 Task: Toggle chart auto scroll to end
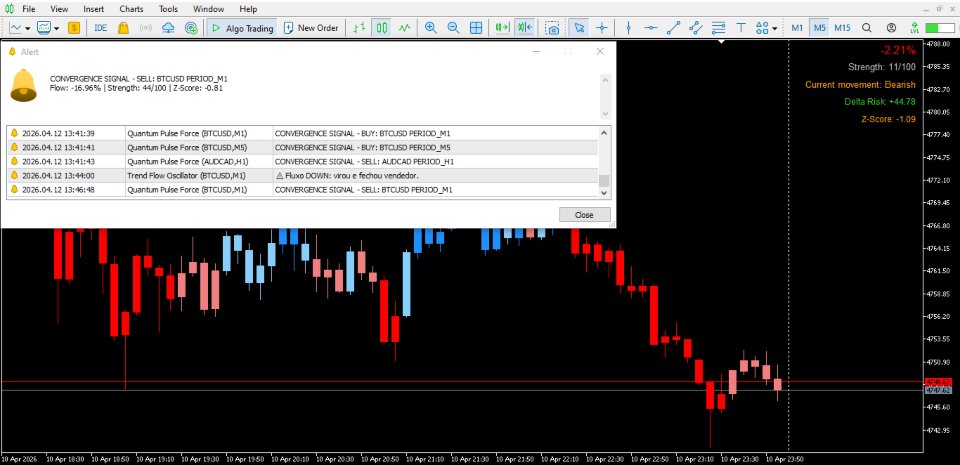502,28
